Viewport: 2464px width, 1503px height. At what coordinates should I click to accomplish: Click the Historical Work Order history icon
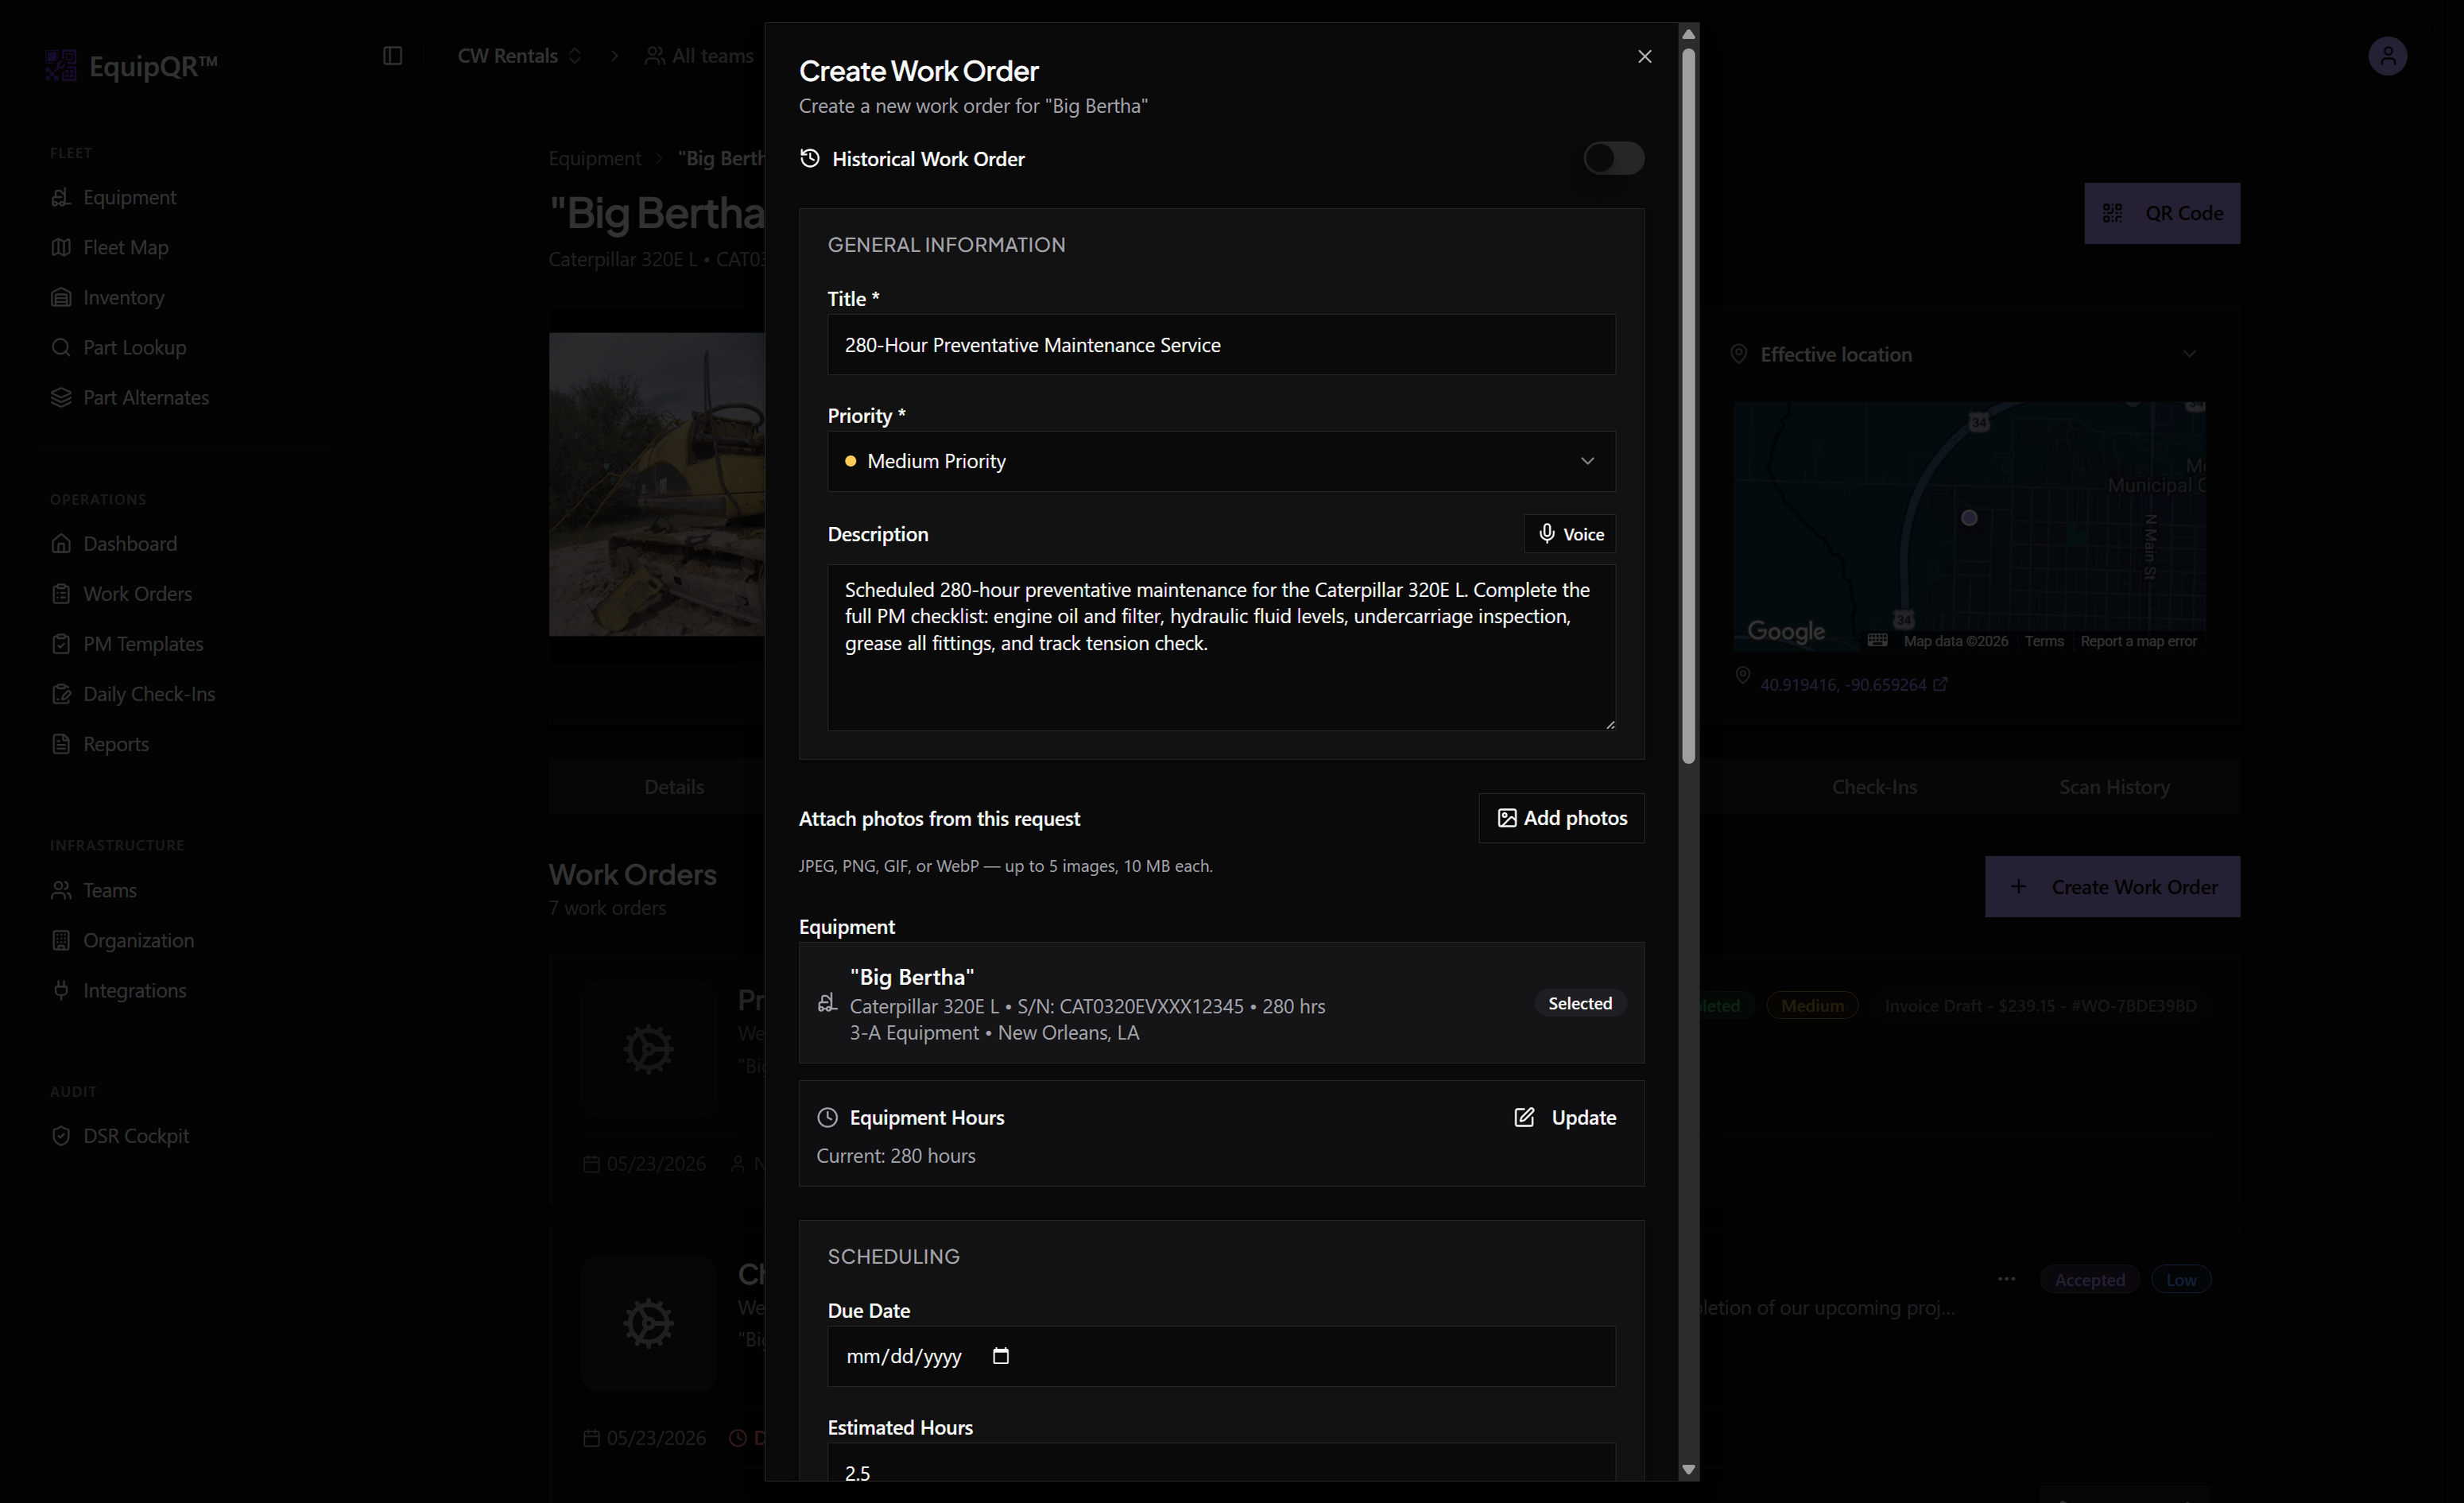(809, 158)
